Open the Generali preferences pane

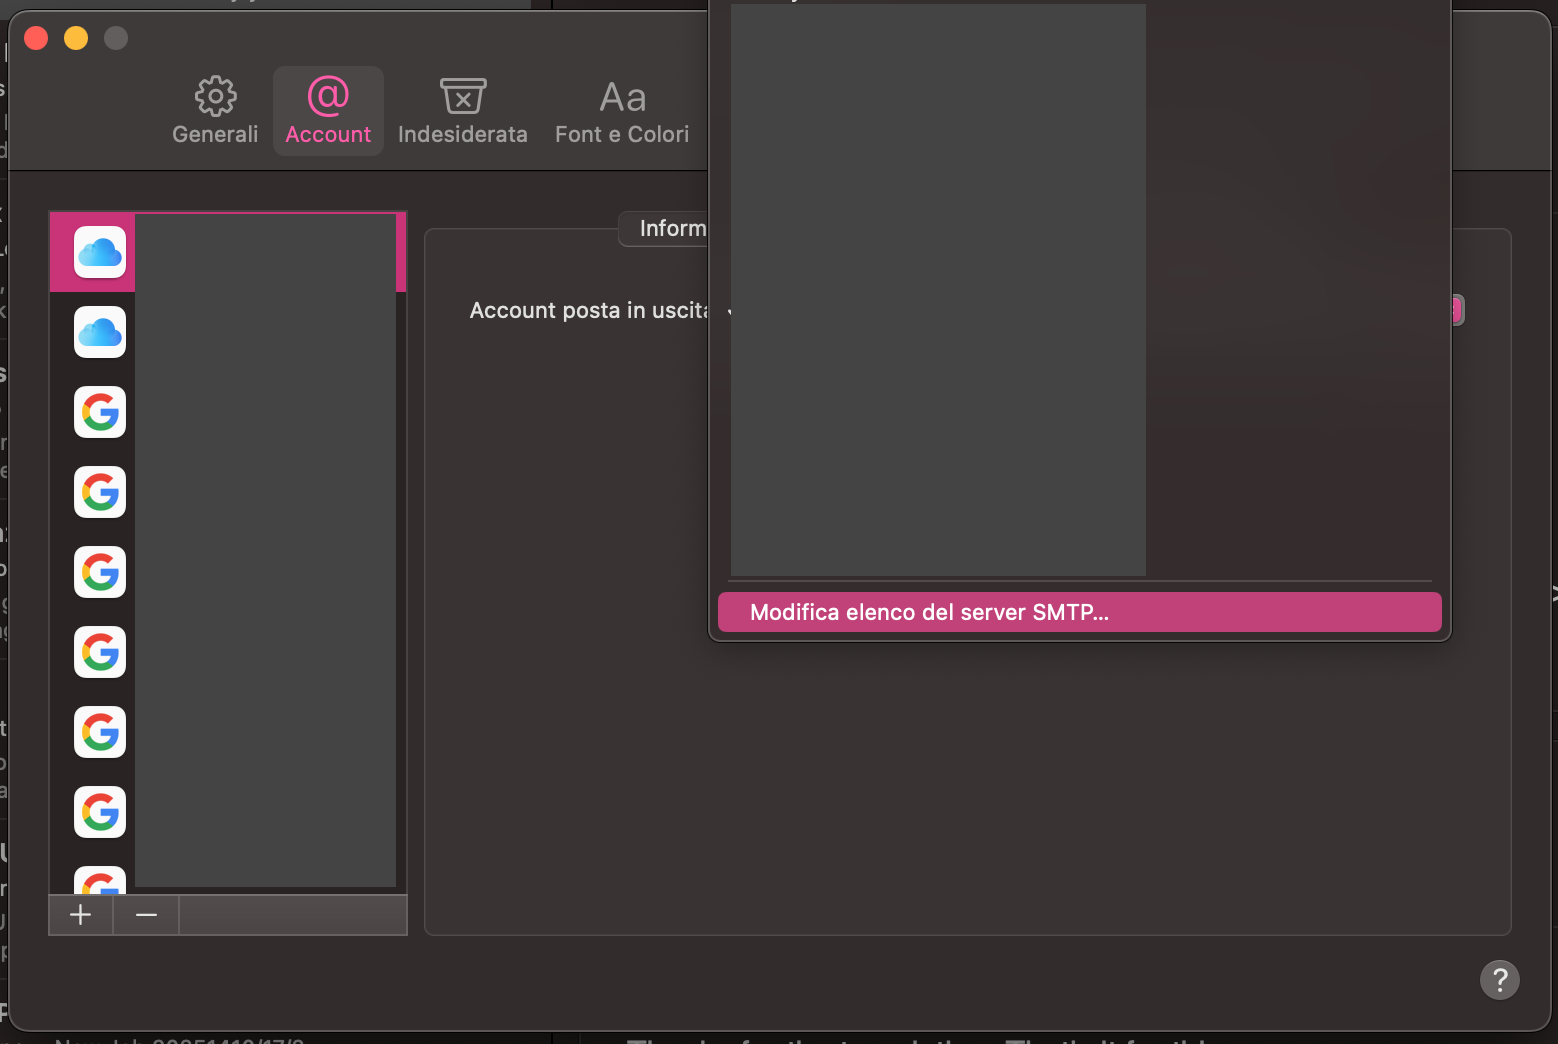click(x=214, y=110)
